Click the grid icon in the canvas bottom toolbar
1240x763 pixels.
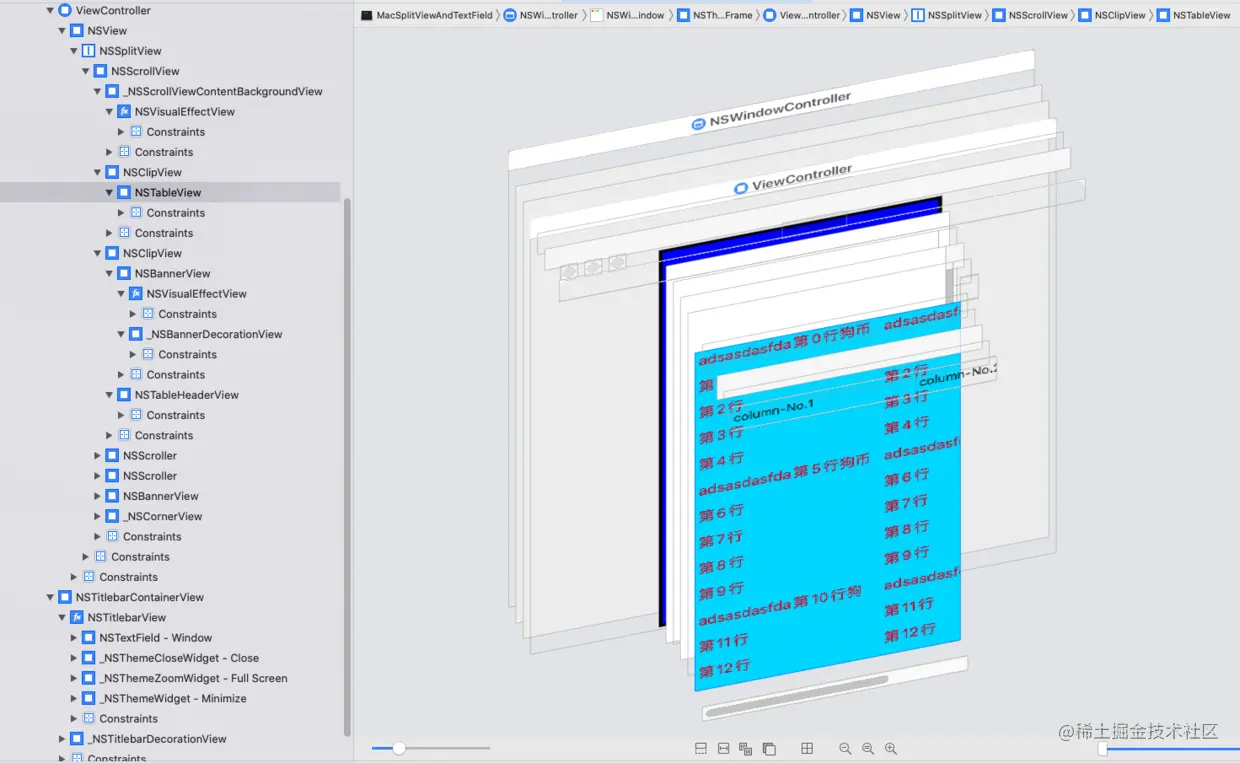coord(807,749)
